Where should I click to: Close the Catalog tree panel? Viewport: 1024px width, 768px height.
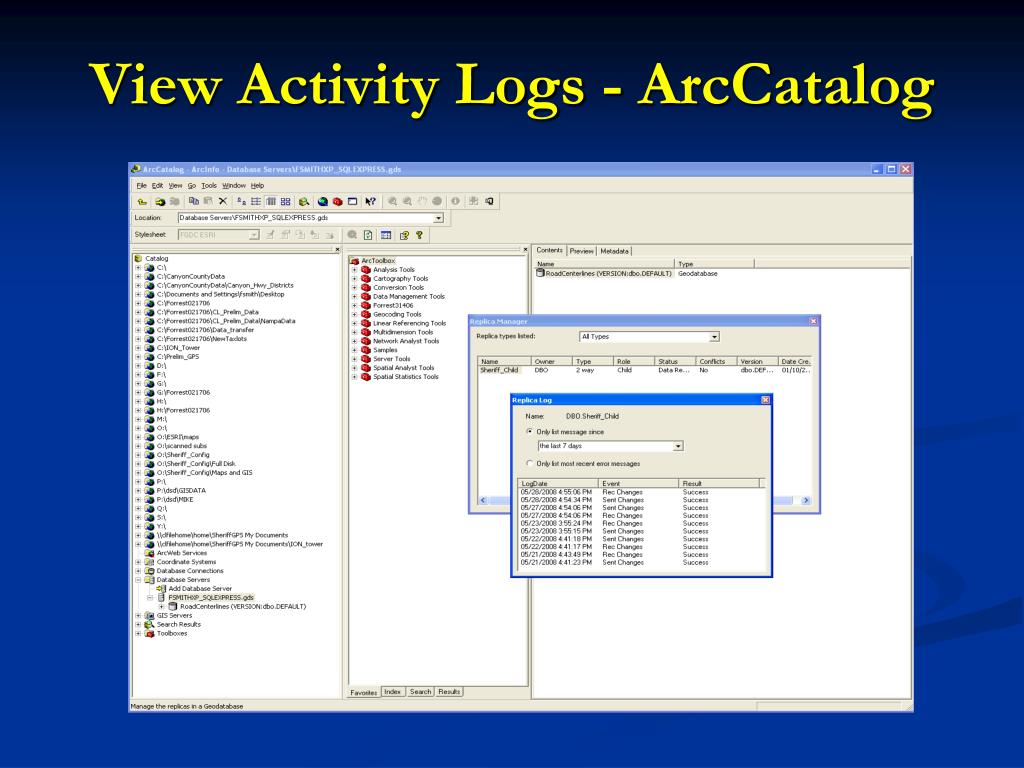click(x=338, y=249)
